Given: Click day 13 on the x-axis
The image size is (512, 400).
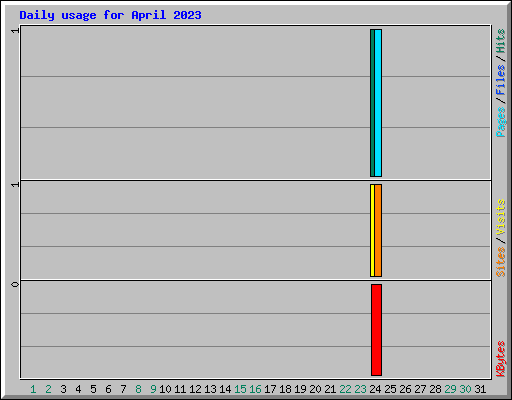Looking at the screenshot, I should tap(210, 389).
